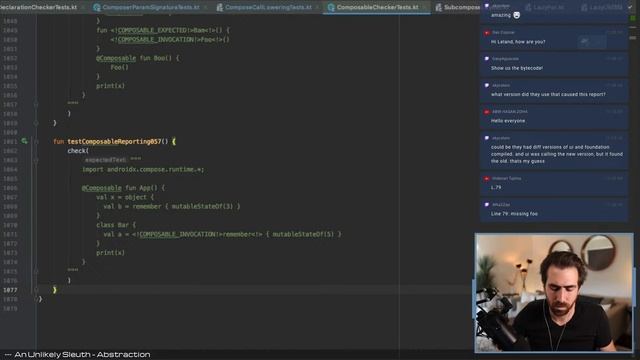Image resolution: width=640 pixels, height=360 pixels.
Task: Click platform icon beside 'Line 79: missing foo' message
Action: point(487,204)
